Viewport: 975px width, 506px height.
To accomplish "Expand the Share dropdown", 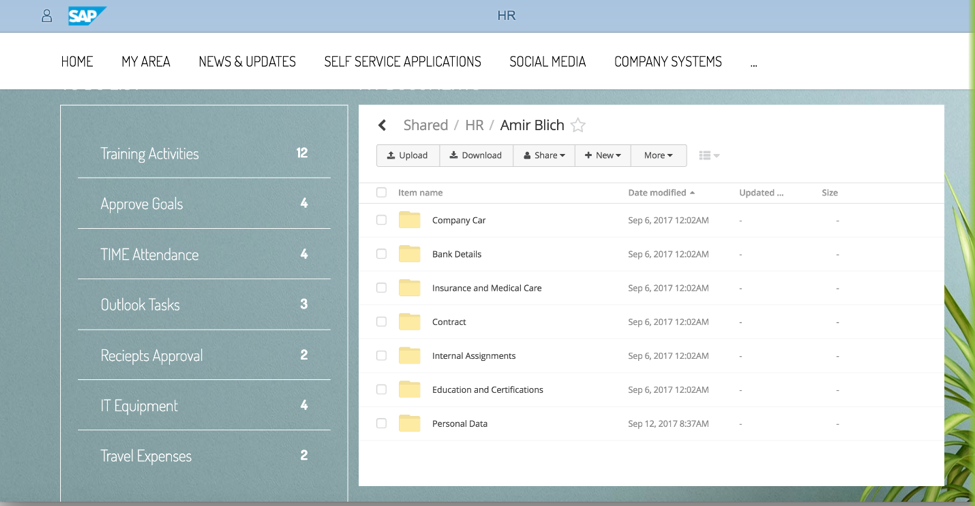I will 544,156.
